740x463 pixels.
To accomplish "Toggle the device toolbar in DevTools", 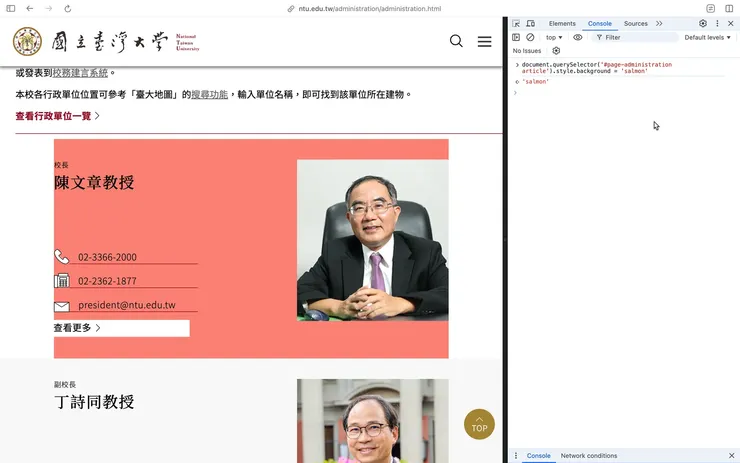I will 530,24.
